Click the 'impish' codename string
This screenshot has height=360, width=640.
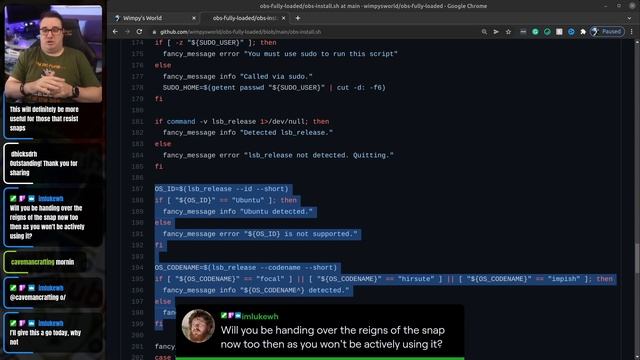564,279
